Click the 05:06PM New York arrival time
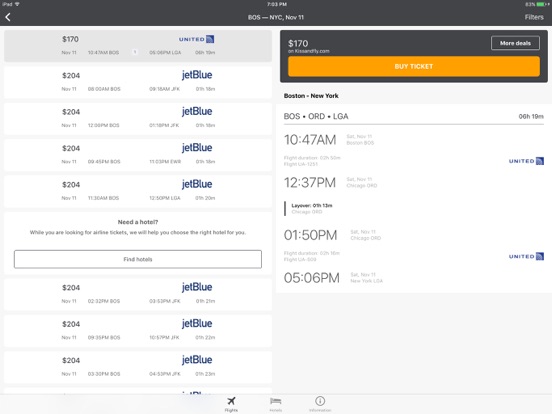The image size is (552, 414). pyautogui.click(x=312, y=278)
